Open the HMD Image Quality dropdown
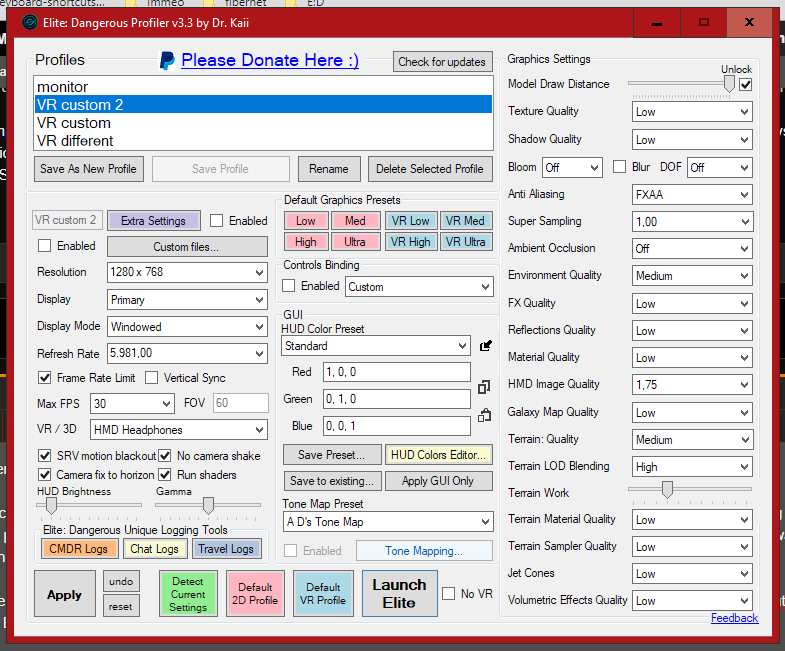785x651 pixels. click(692, 385)
